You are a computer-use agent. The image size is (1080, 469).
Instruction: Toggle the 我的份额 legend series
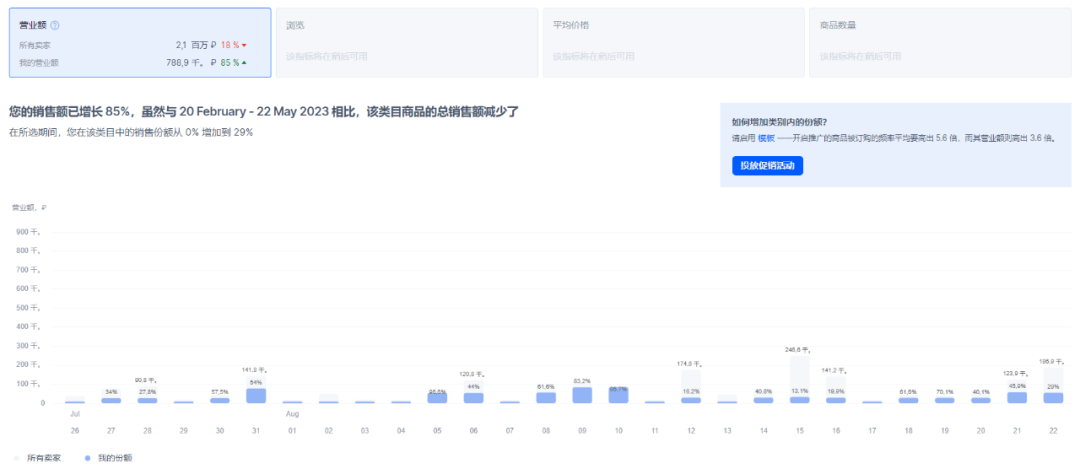[x=107, y=457]
